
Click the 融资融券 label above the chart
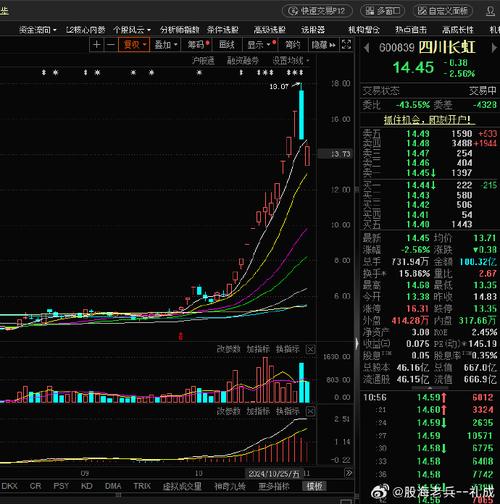[243, 61]
